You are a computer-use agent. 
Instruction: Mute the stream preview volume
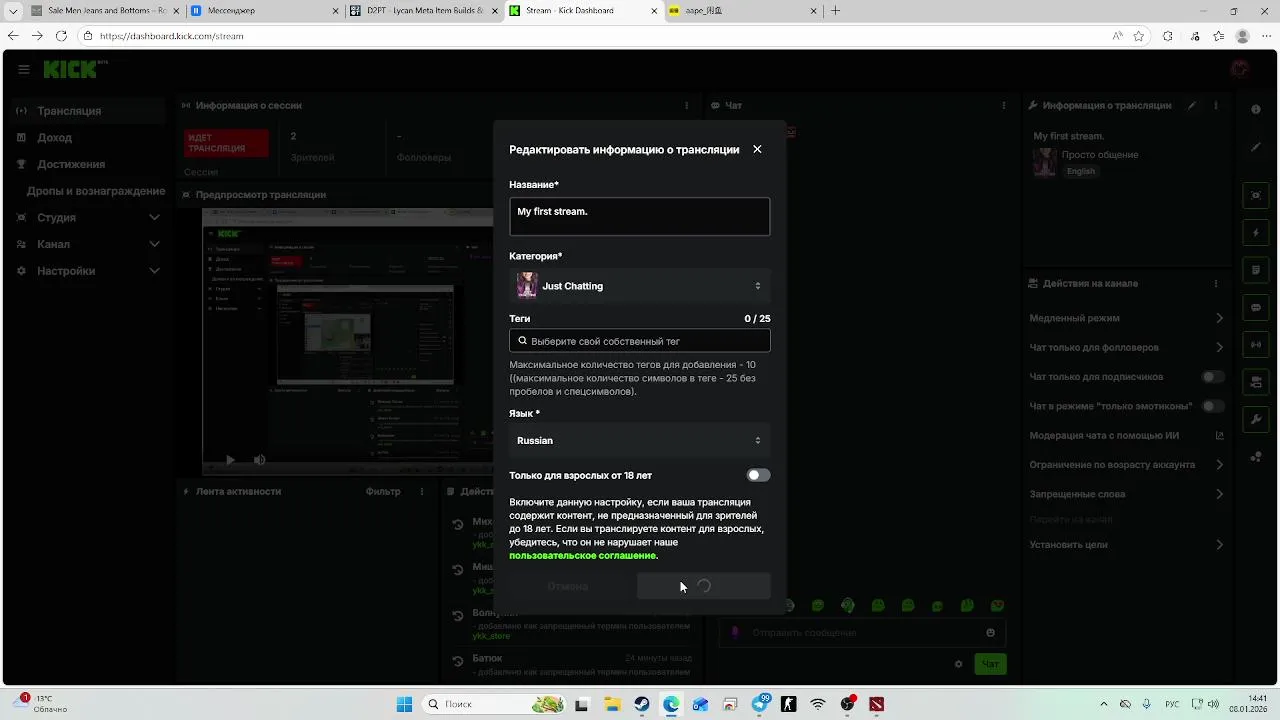click(x=259, y=460)
